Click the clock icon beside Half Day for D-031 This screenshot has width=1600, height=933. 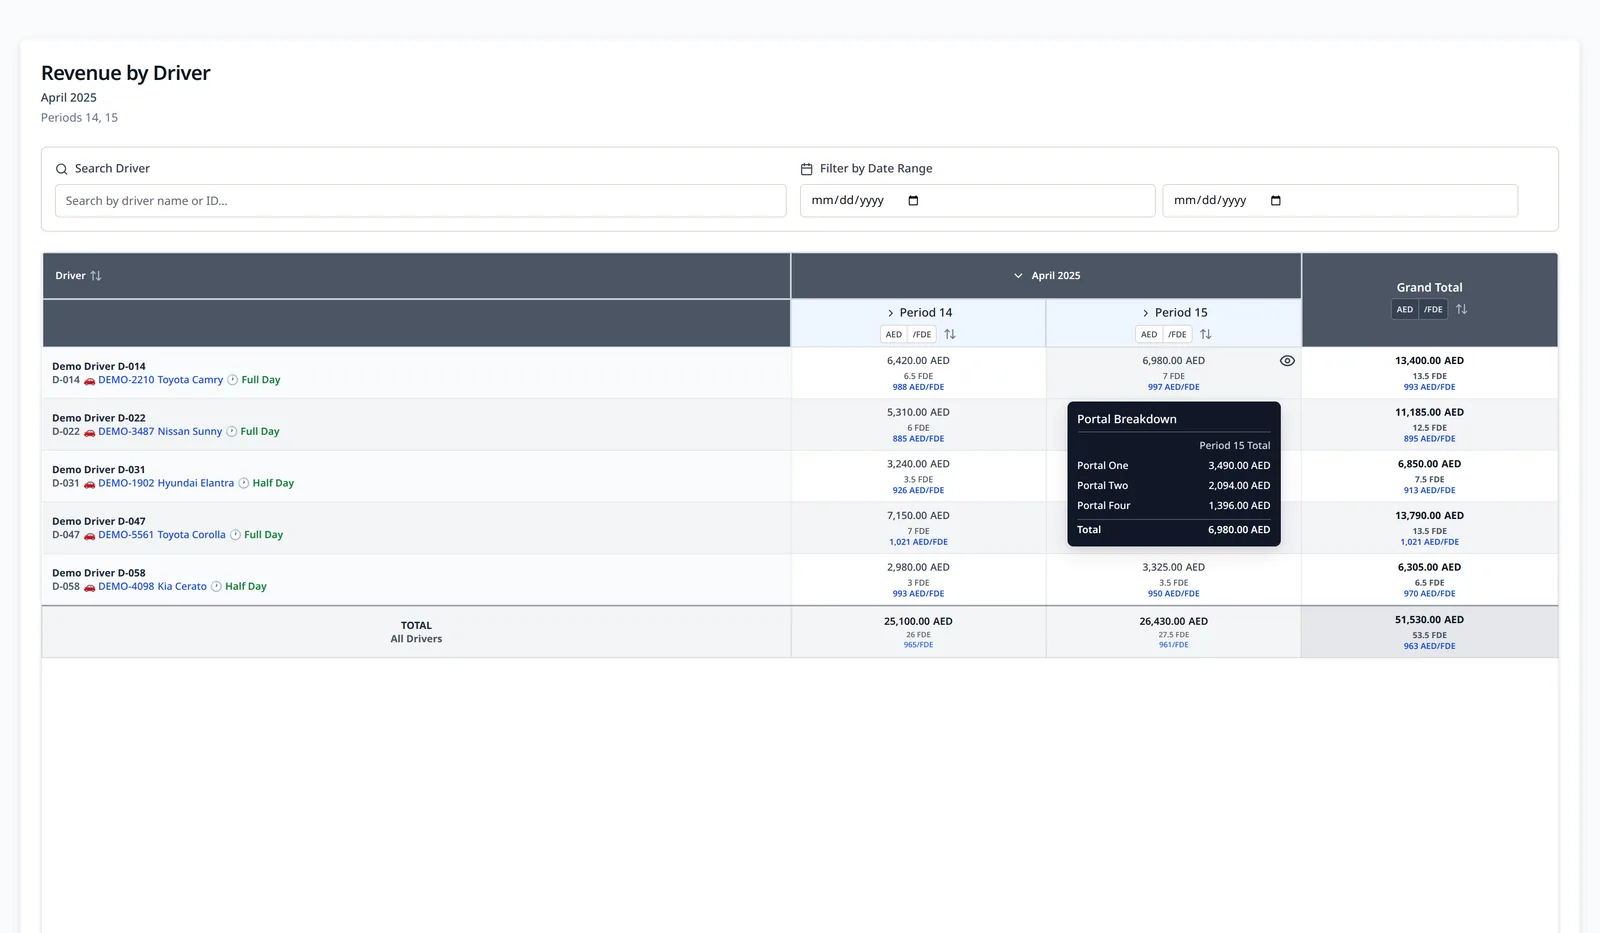(243, 483)
